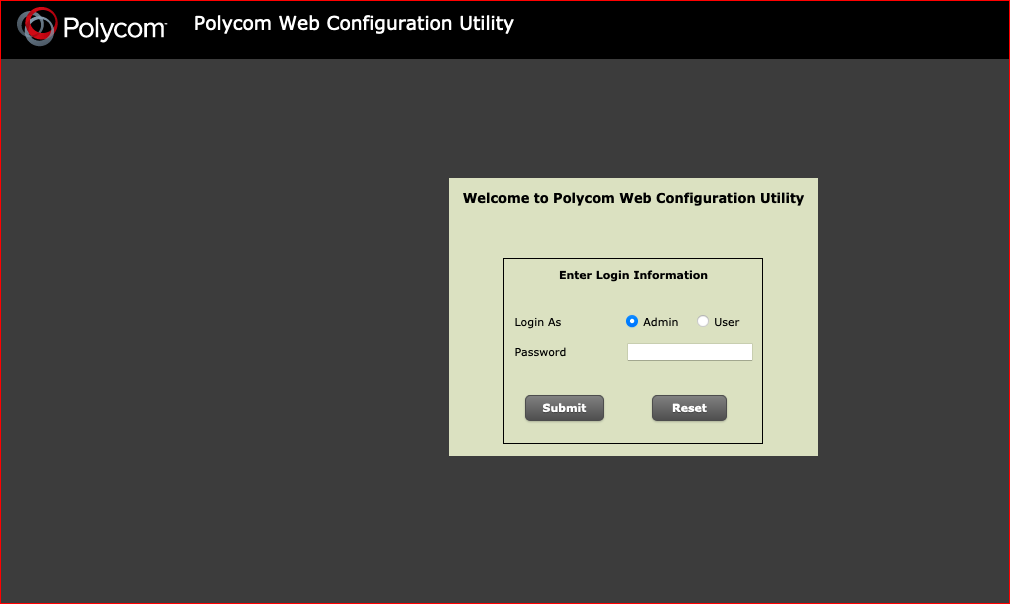The height and width of the screenshot is (604, 1010).
Task: Focus the Password input field
Action: coord(689,352)
